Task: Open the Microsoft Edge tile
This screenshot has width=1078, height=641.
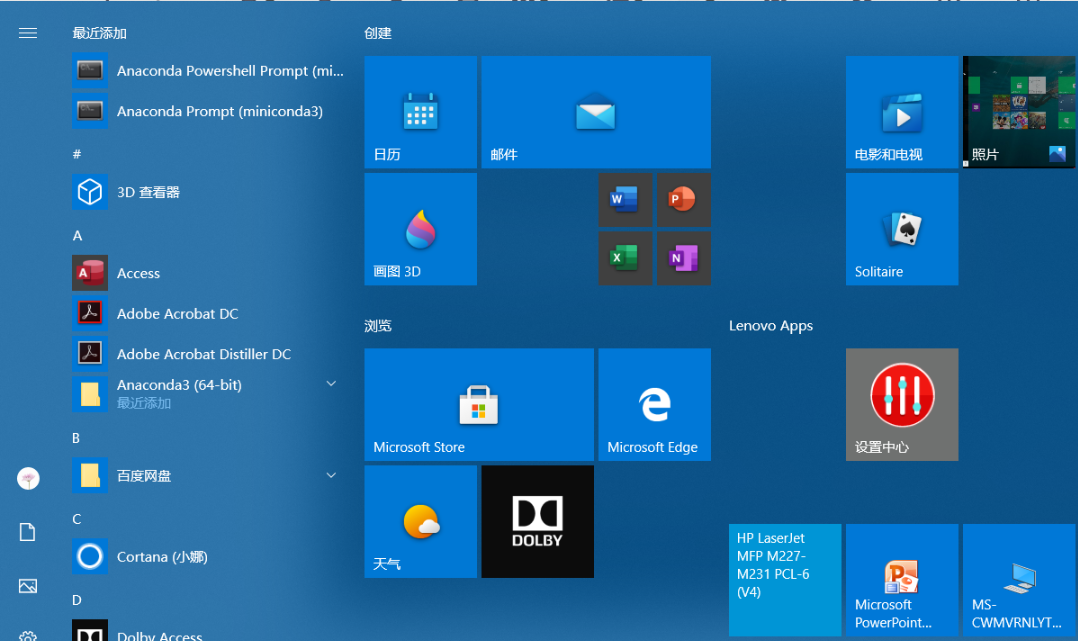Action: [x=654, y=404]
